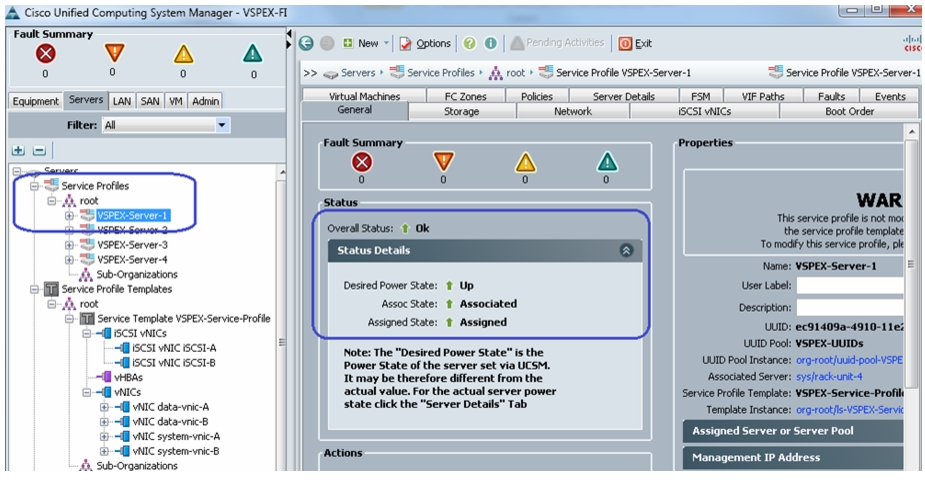Select iSCSI vNIC iSCSI-B
This screenshot has height=483, width=925.
tap(174, 363)
